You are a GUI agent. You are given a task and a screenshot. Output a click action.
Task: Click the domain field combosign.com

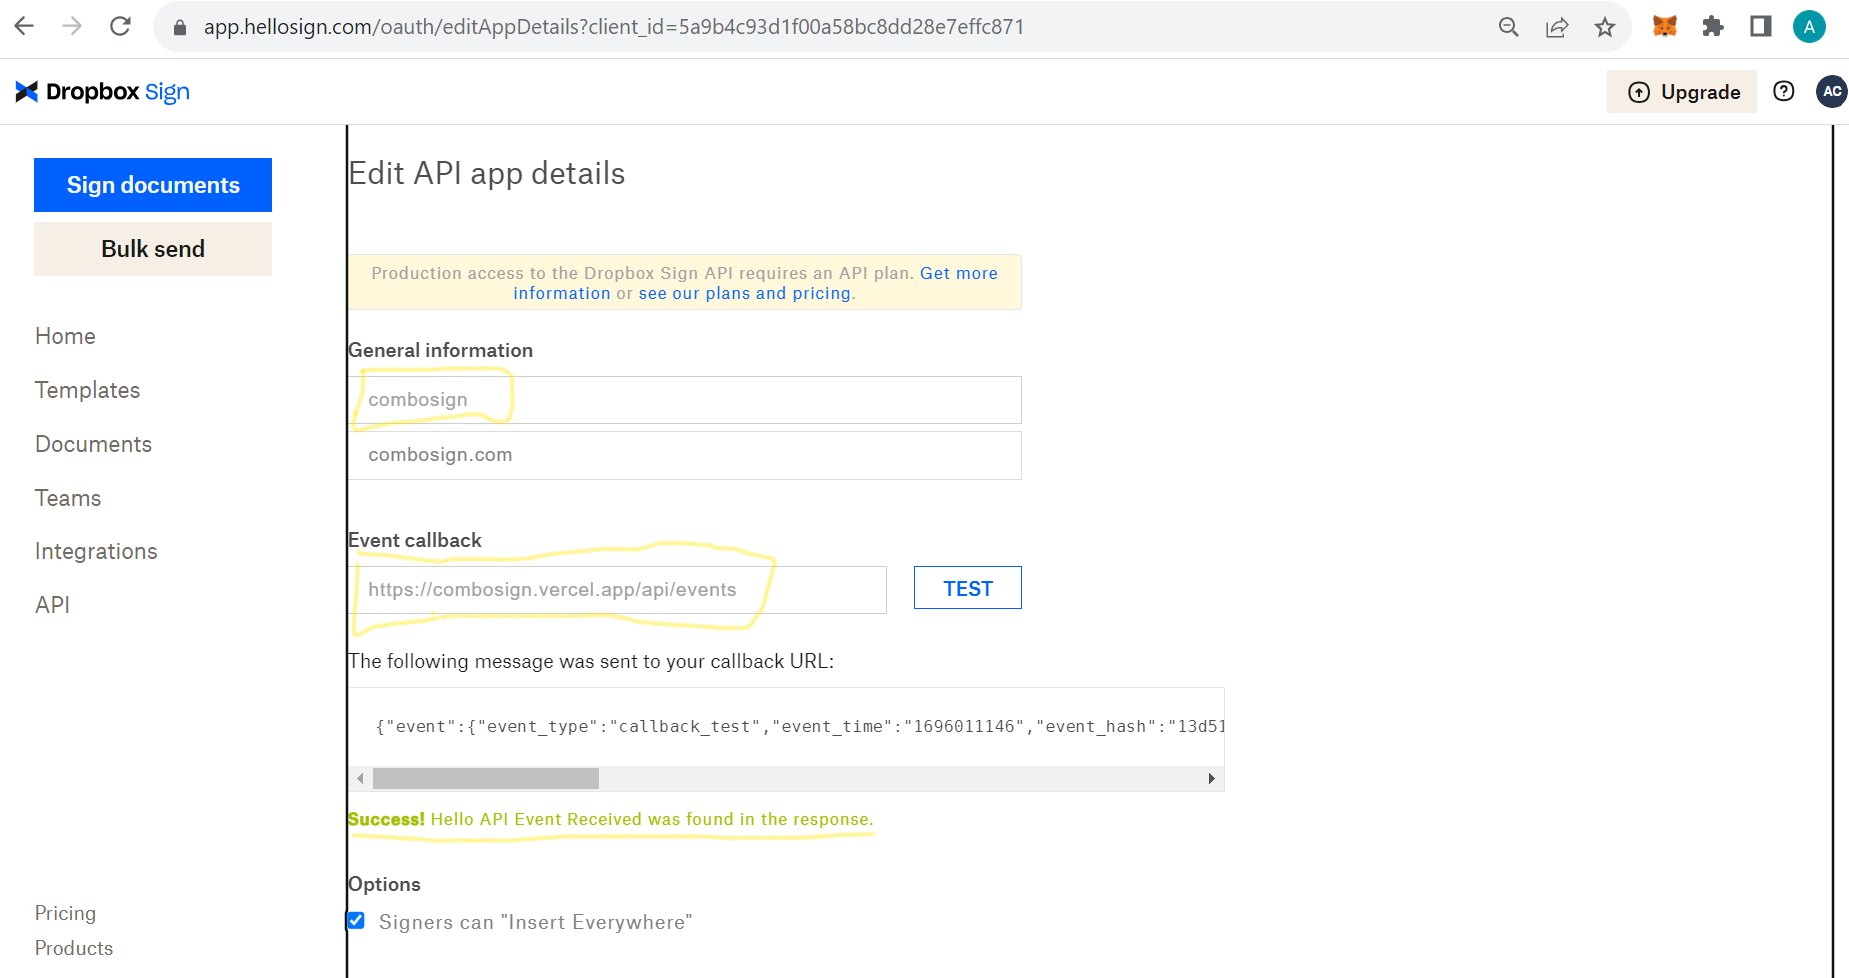pos(685,455)
